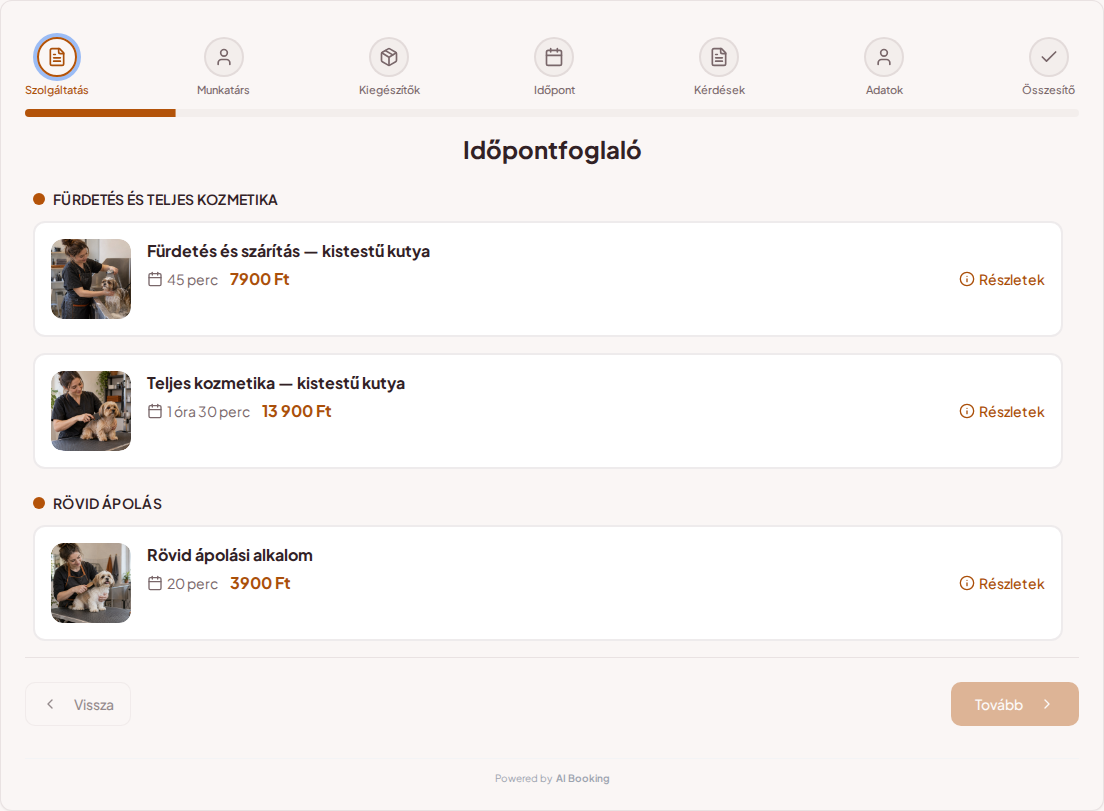The image size is (1104, 811).
Task: Select the Rövid ápolási alkalom title
Action: [230, 555]
